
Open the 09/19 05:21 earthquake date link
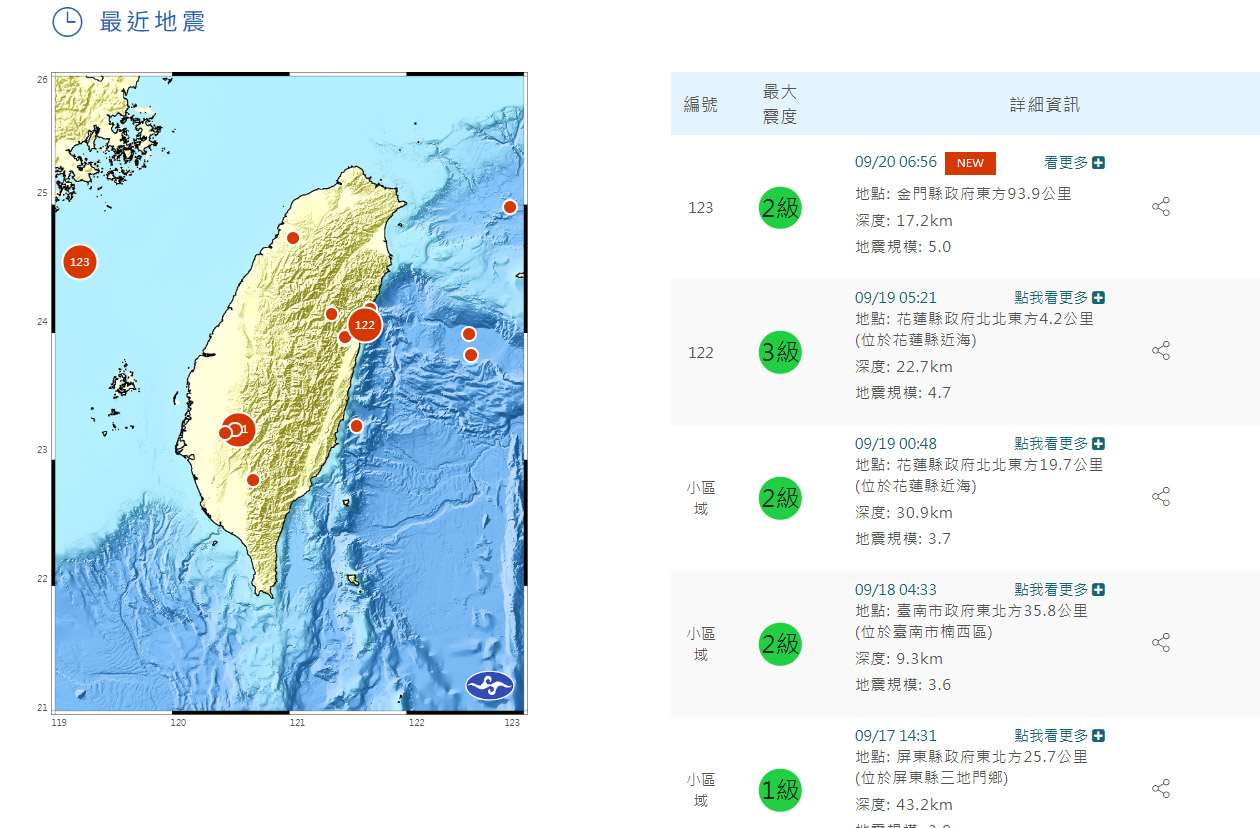(x=895, y=297)
